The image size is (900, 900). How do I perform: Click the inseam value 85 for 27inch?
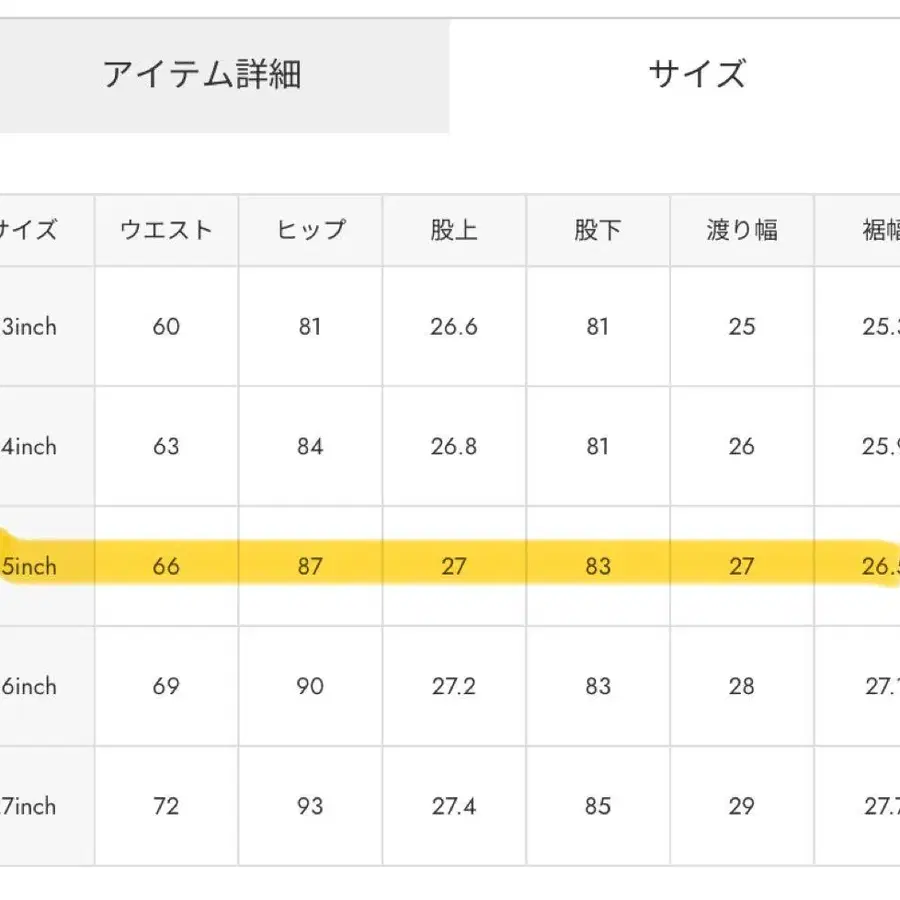click(x=598, y=807)
